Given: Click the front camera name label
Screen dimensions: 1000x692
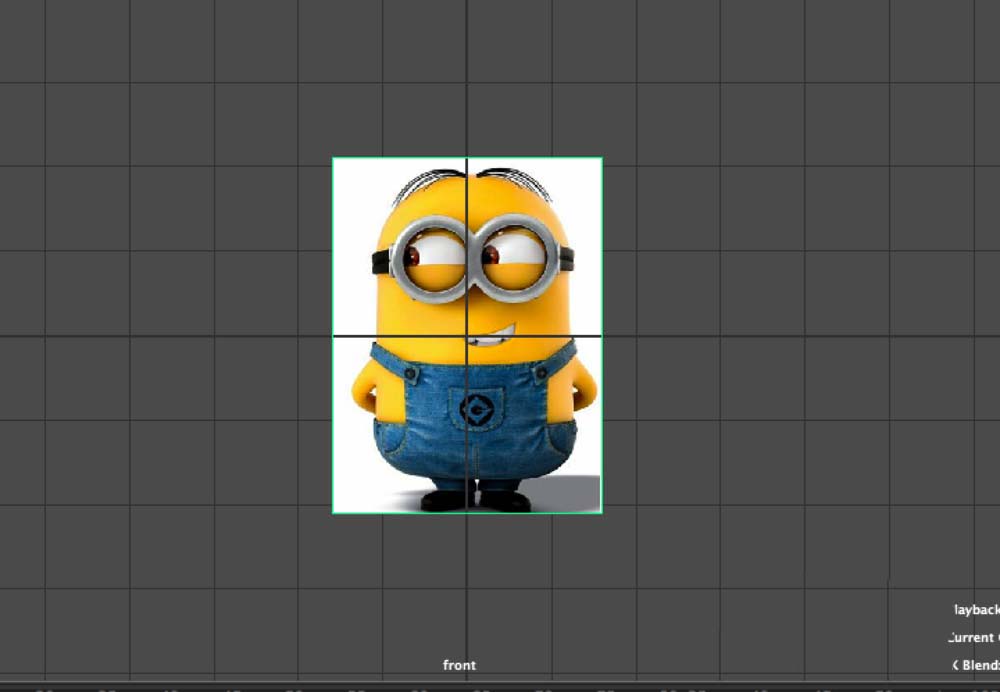Looking at the screenshot, I should [460, 665].
